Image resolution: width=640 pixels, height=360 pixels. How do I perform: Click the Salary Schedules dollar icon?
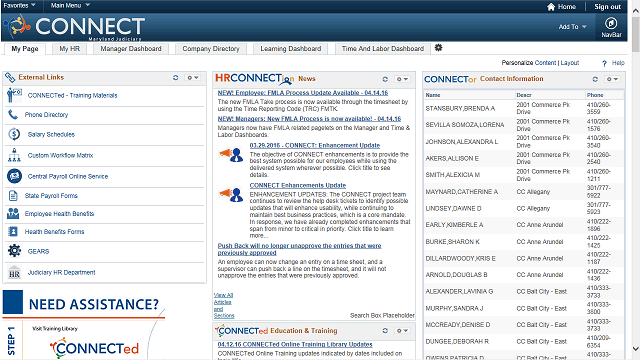(x=14, y=134)
